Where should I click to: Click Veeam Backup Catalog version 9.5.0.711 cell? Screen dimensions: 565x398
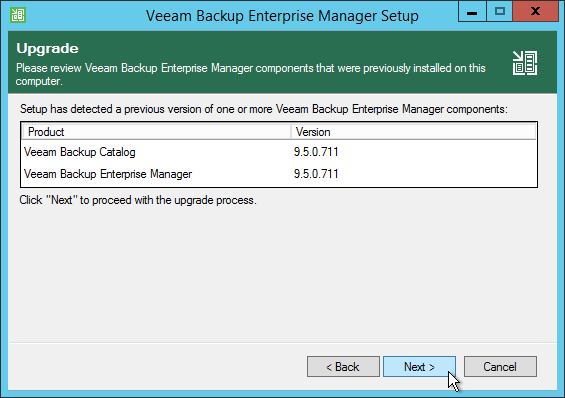coord(316,152)
